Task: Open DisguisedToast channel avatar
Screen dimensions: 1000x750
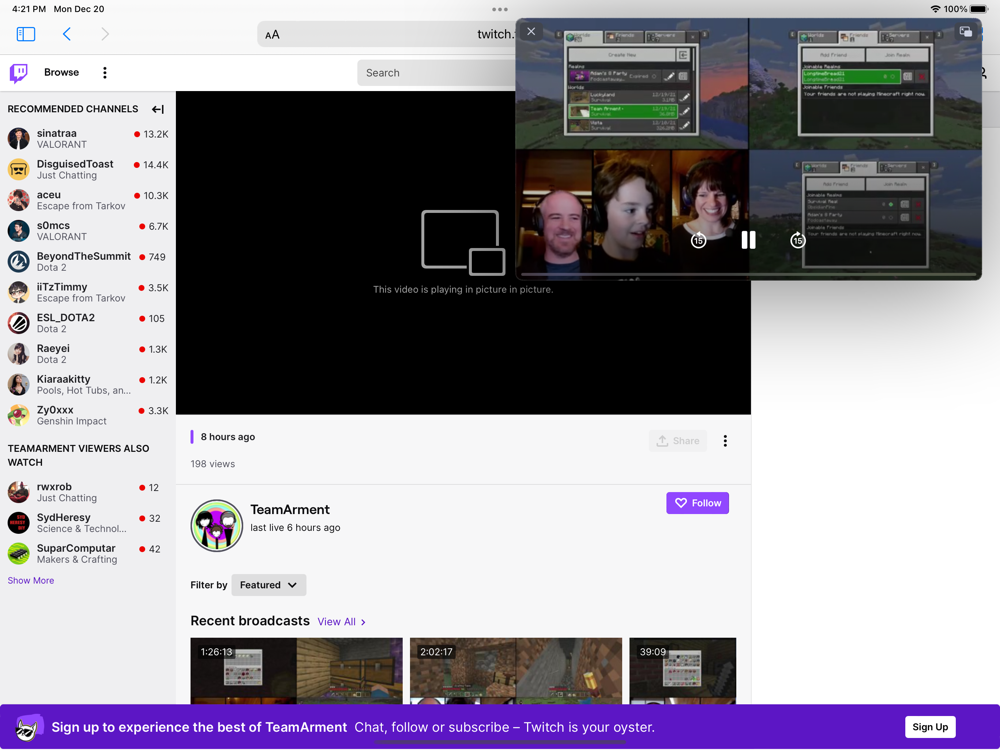Action: click(18, 169)
